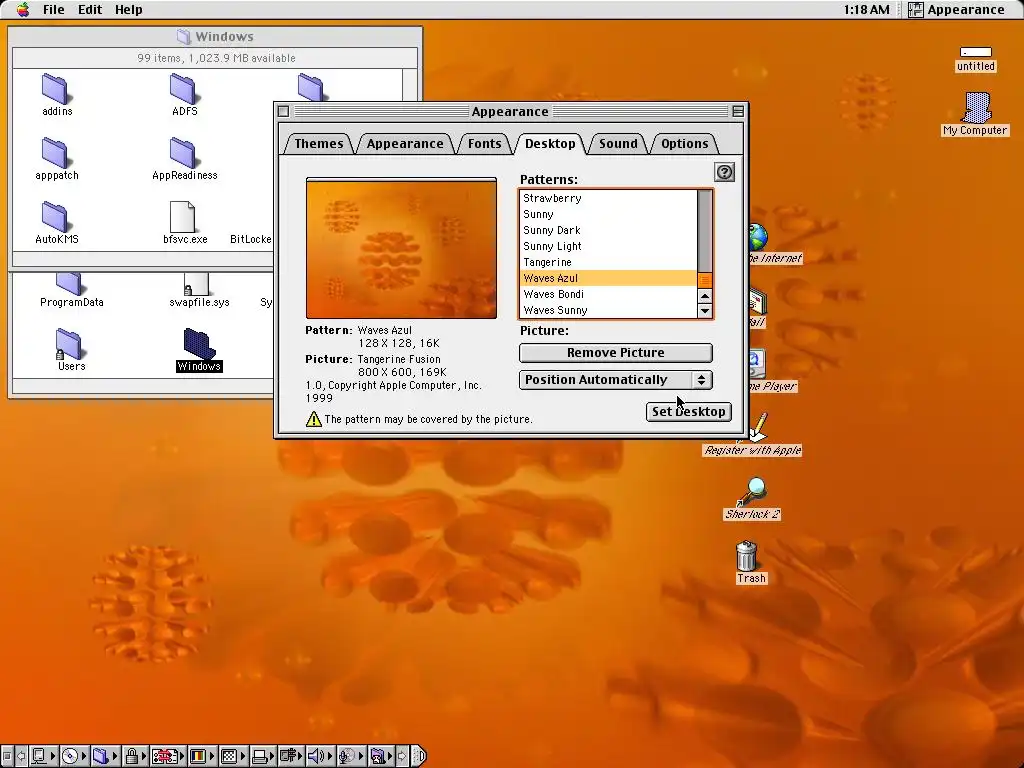Select the Sunny Light pattern
Image resolution: width=1024 pixels, height=768 pixels.
(x=609, y=246)
